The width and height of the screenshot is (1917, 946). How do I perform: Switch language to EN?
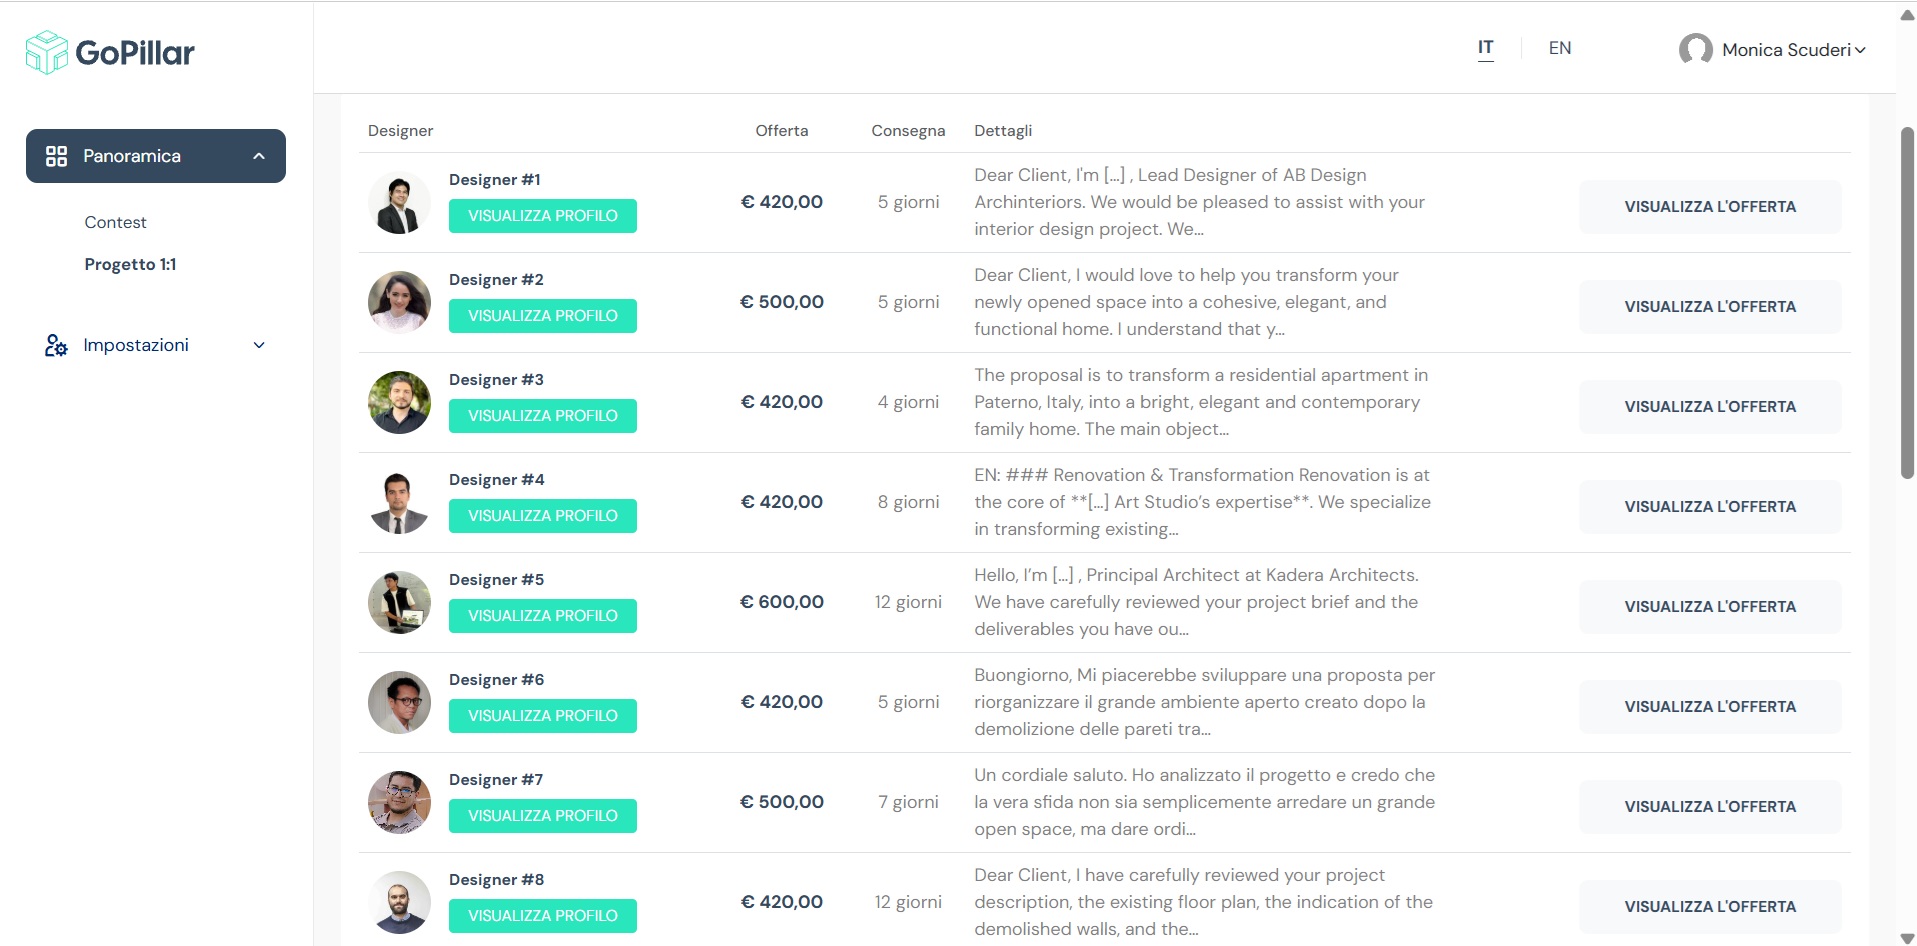pos(1560,48)
